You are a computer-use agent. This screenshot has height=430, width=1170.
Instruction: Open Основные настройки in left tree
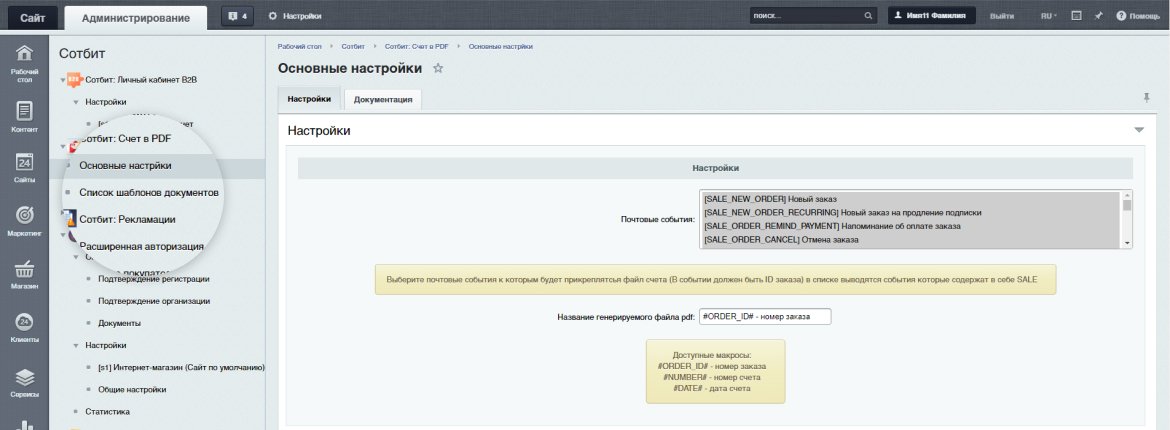coord(125,166)
